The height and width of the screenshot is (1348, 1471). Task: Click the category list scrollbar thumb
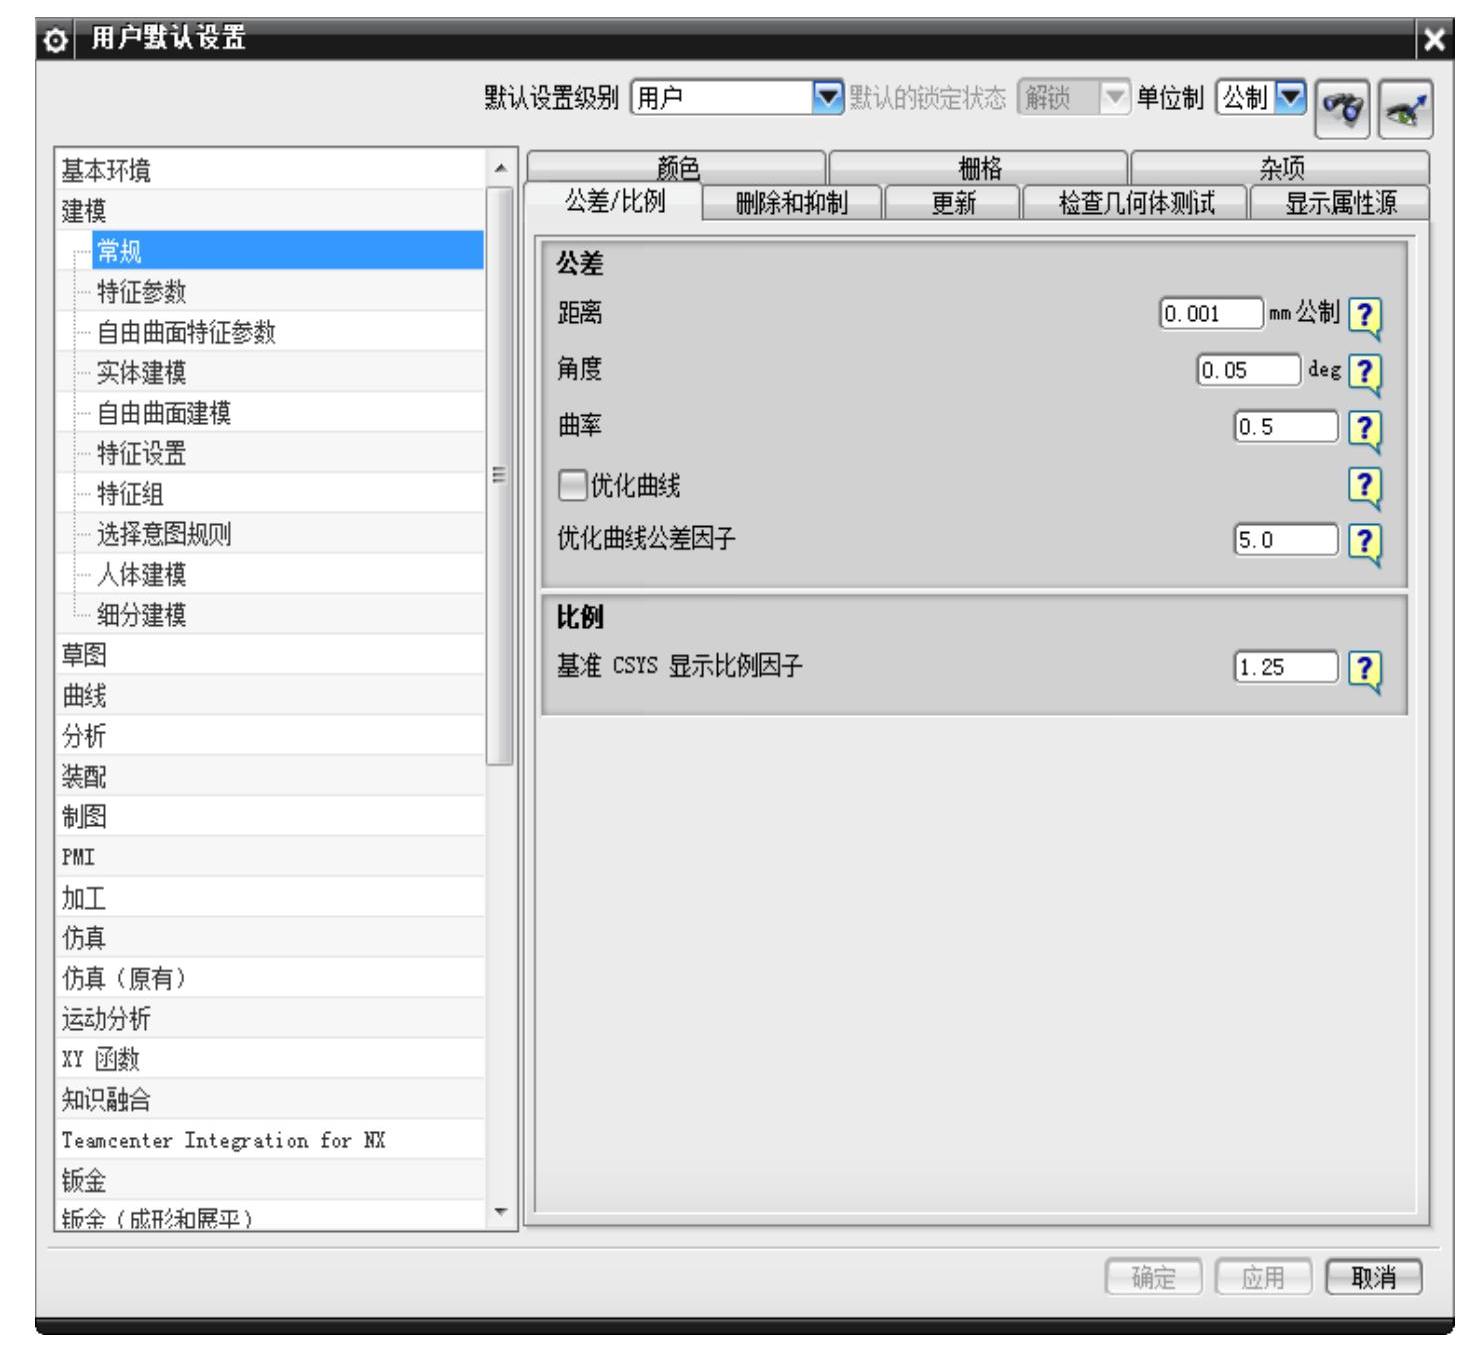click(500, 476)
